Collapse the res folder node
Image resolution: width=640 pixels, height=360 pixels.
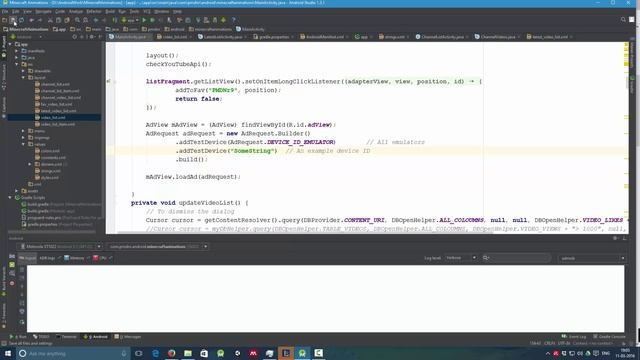17,64
